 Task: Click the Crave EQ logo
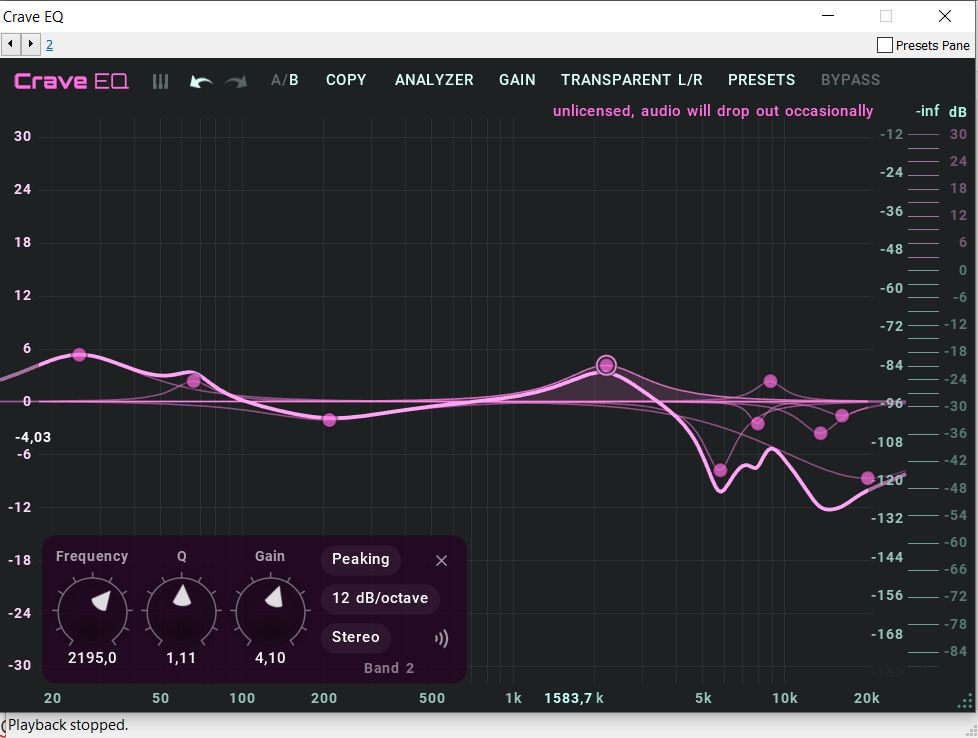[71, 81]
